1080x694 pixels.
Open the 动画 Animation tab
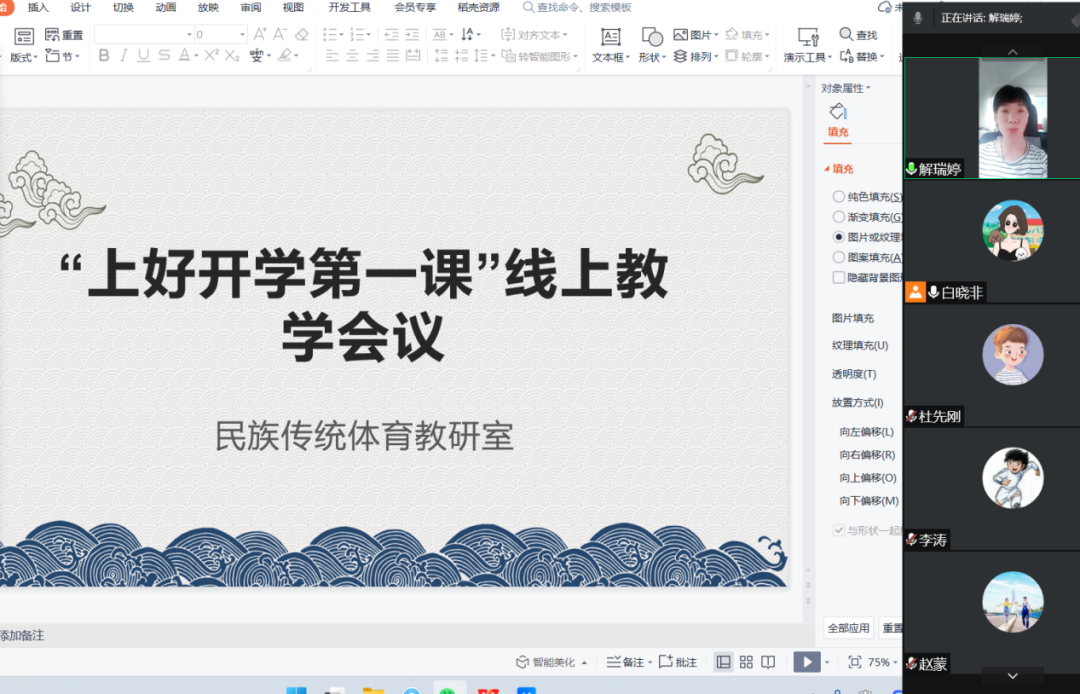pos(166,7)
